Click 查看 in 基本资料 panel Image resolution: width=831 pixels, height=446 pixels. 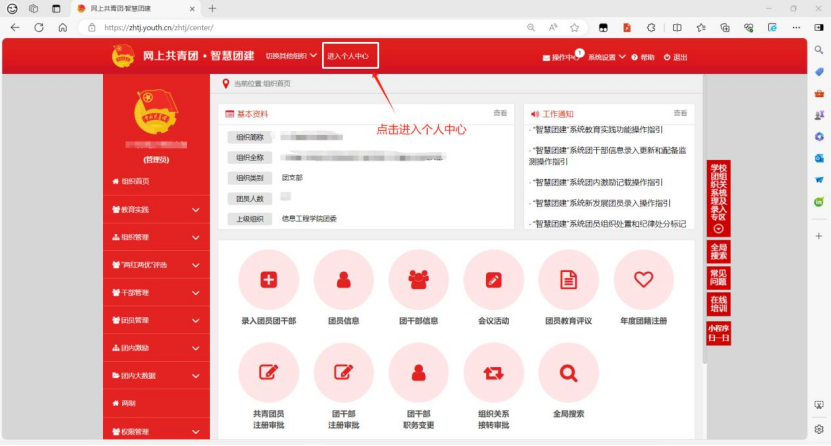click(500, 113)
